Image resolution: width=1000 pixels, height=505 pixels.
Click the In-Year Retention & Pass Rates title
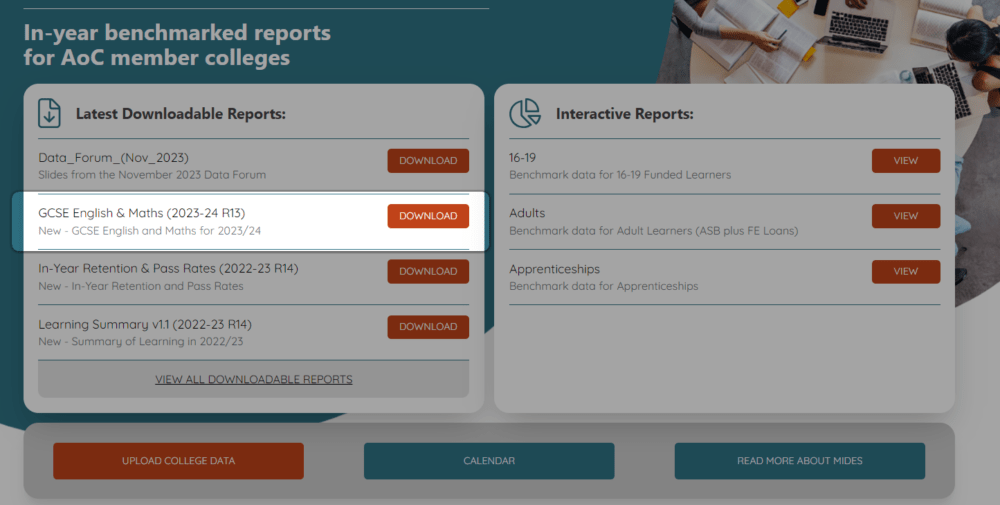click(168, 268)
